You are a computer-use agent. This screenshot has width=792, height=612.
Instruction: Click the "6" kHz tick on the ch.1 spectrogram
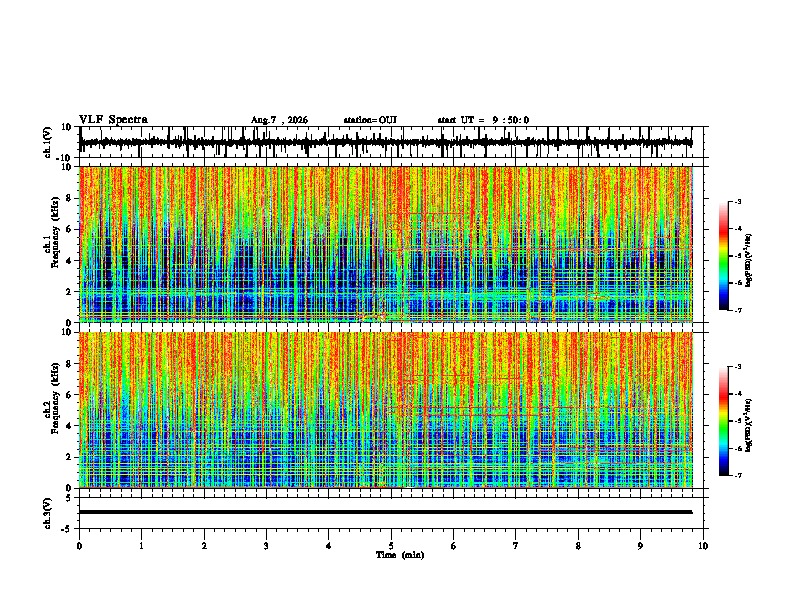69,229
